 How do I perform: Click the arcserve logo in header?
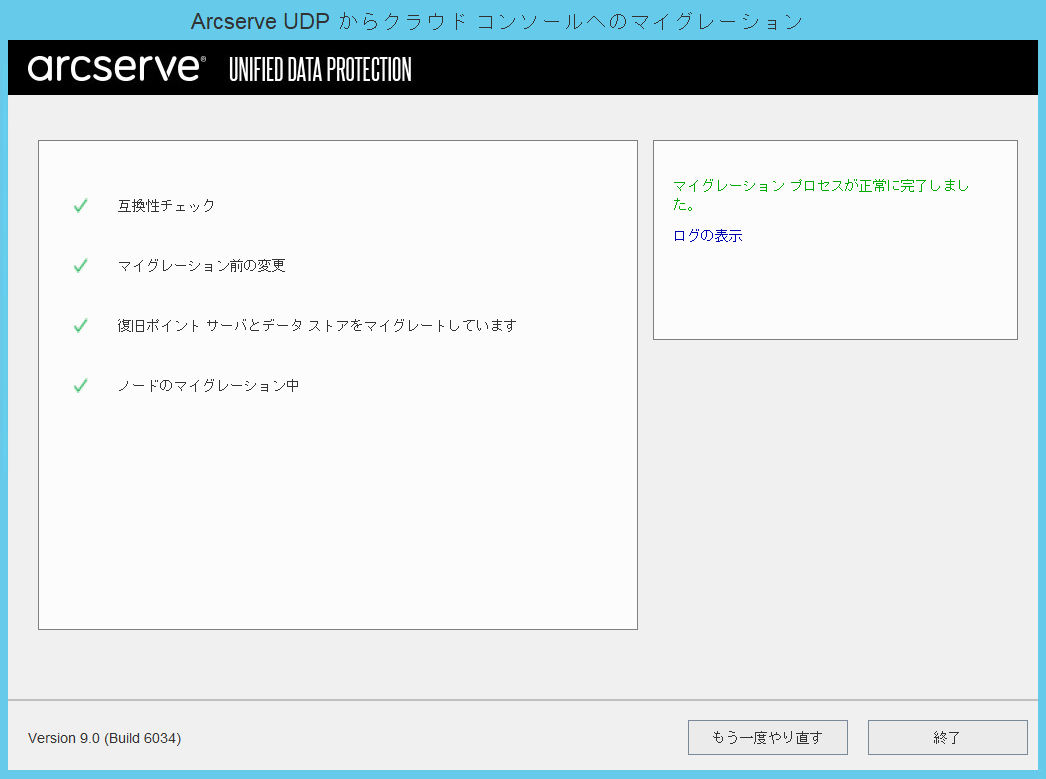pos(116,68)
